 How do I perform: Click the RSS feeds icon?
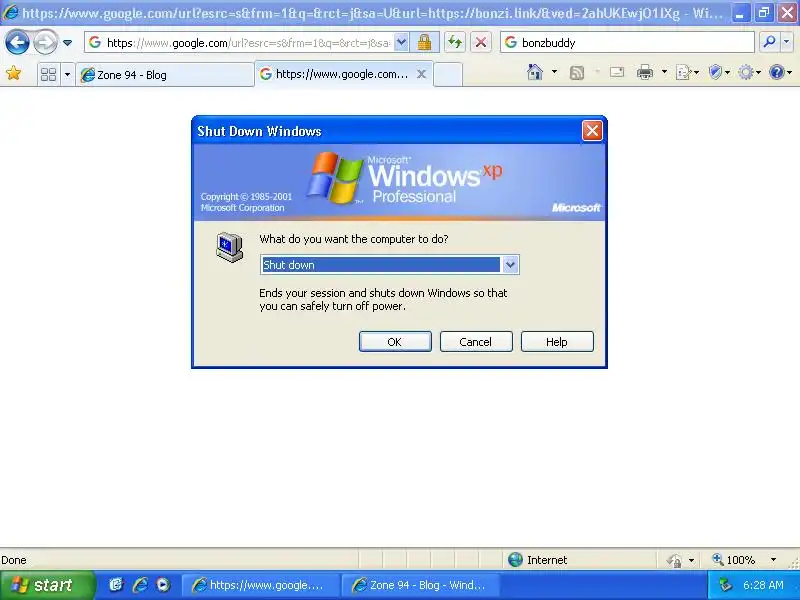click(577, 73)
